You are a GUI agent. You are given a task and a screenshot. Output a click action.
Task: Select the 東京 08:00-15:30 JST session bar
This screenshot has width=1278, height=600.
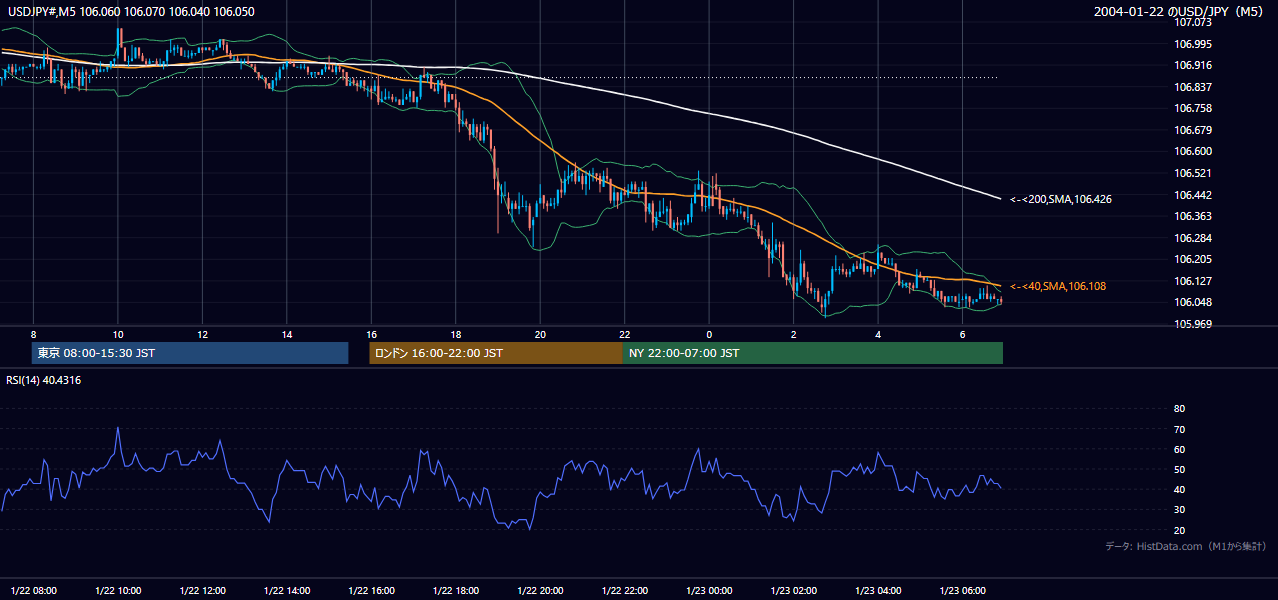(x=190, y=353)
